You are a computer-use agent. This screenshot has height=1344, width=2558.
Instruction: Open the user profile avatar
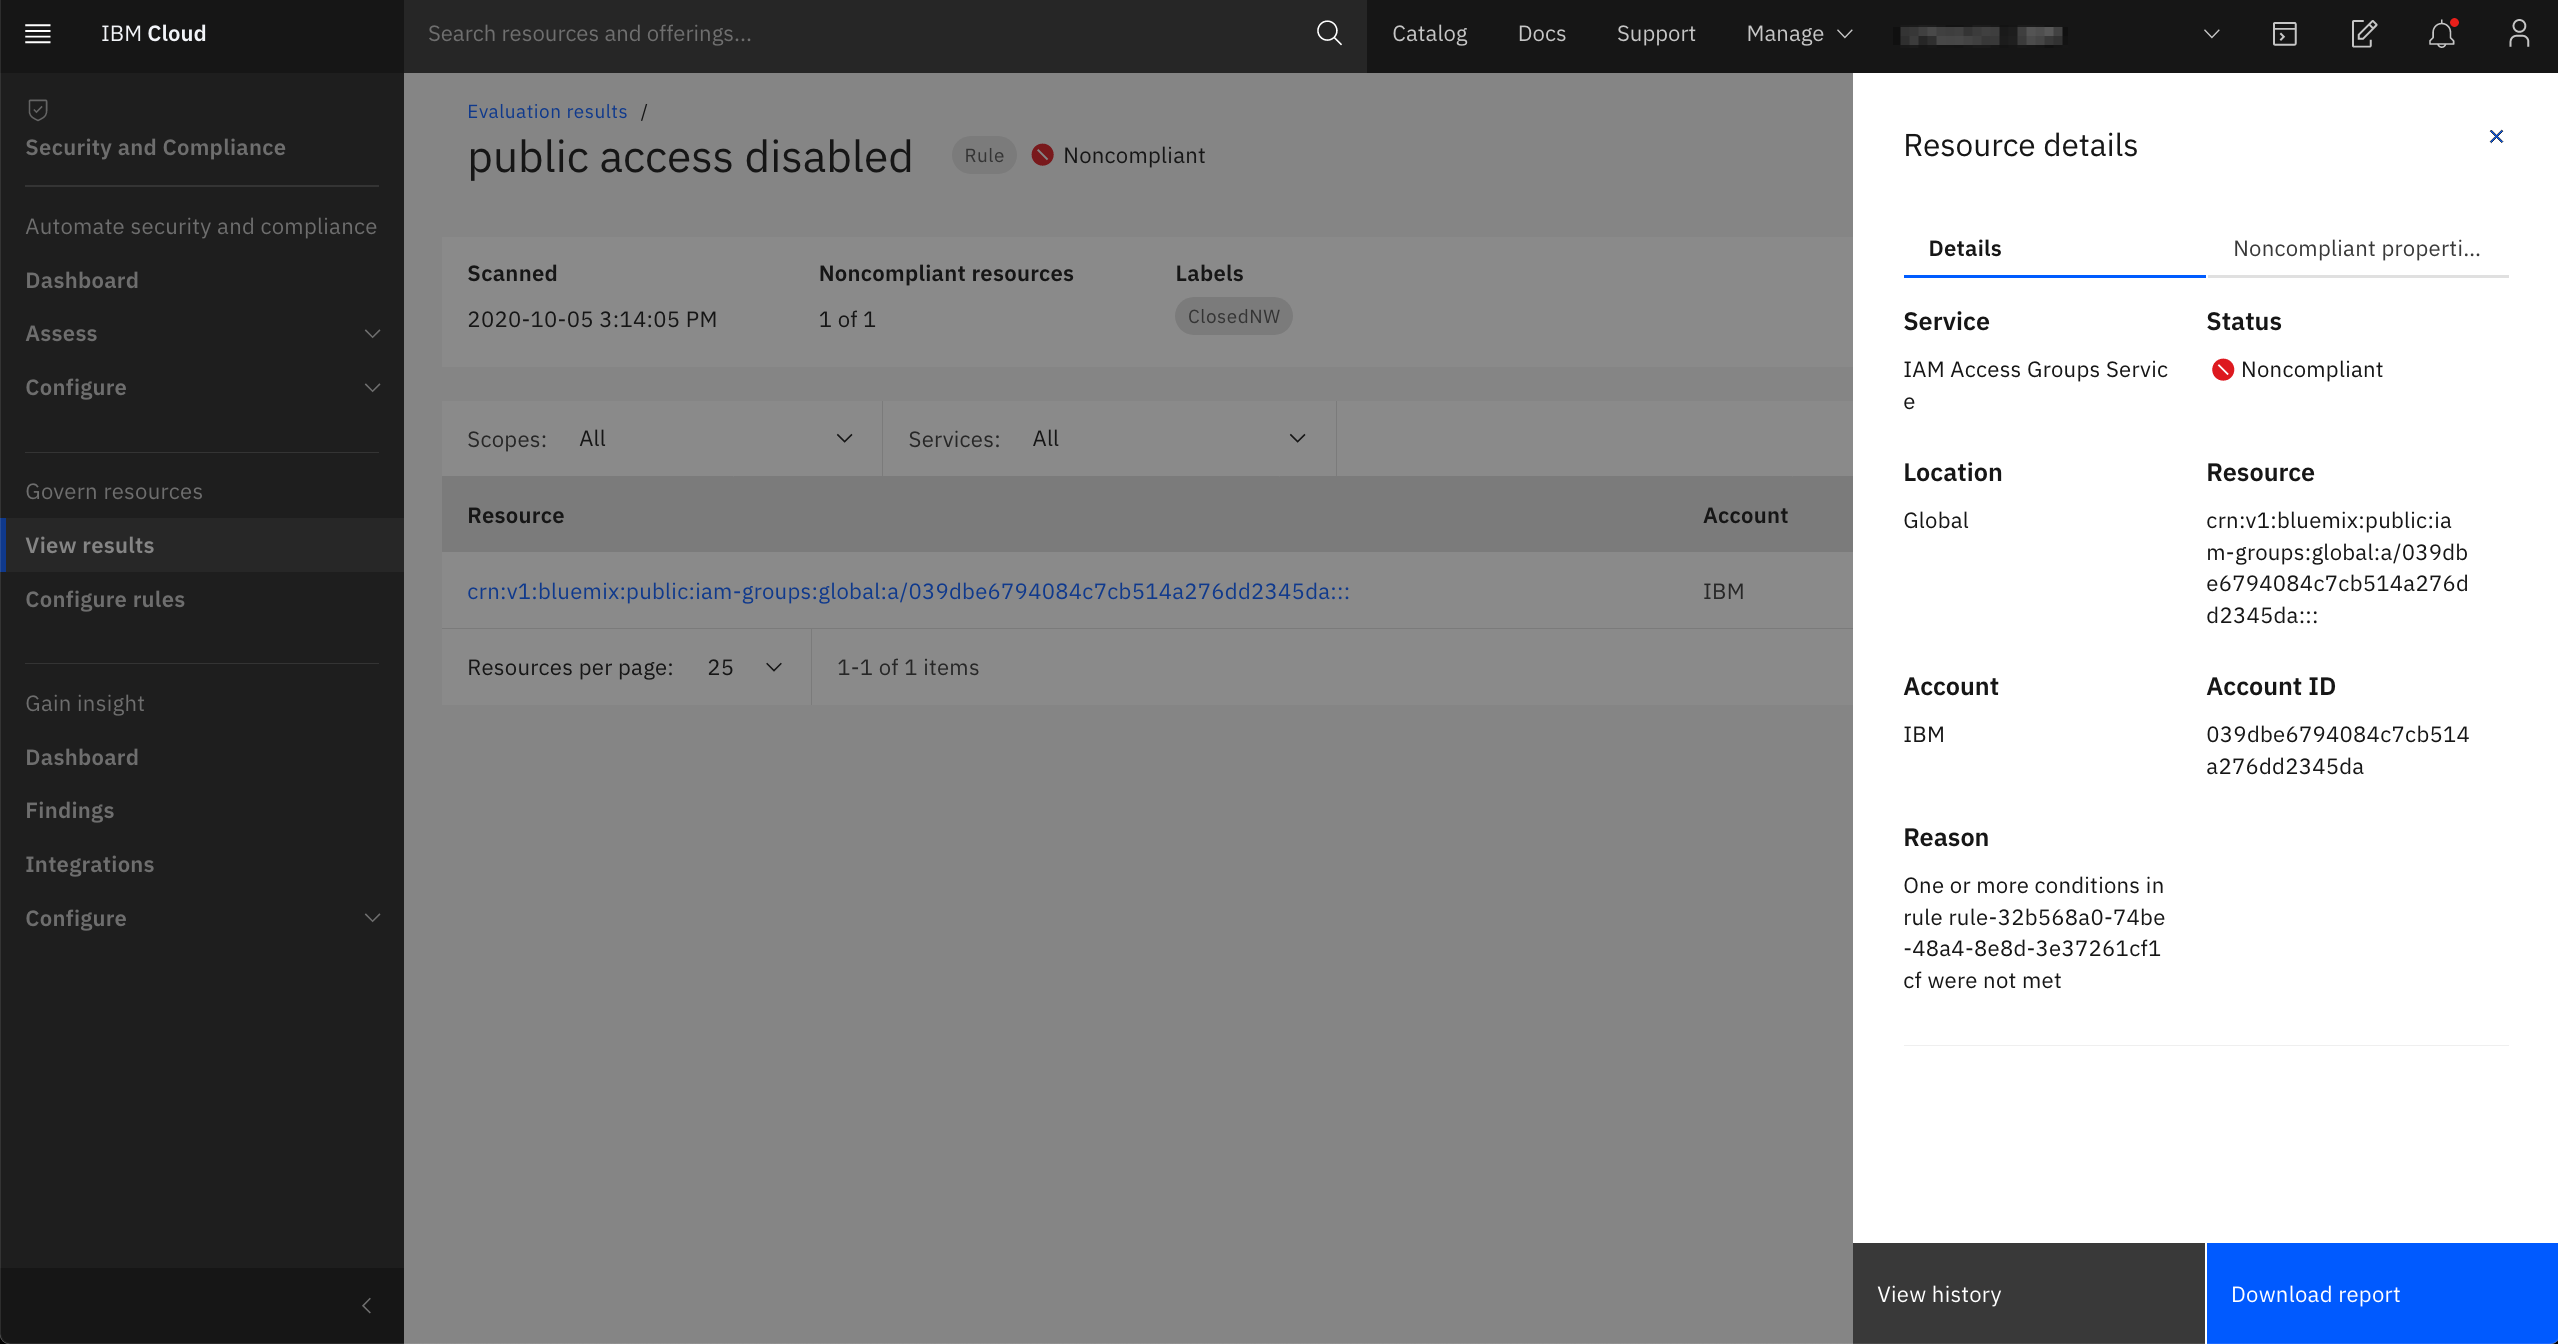coord(2518,34)
